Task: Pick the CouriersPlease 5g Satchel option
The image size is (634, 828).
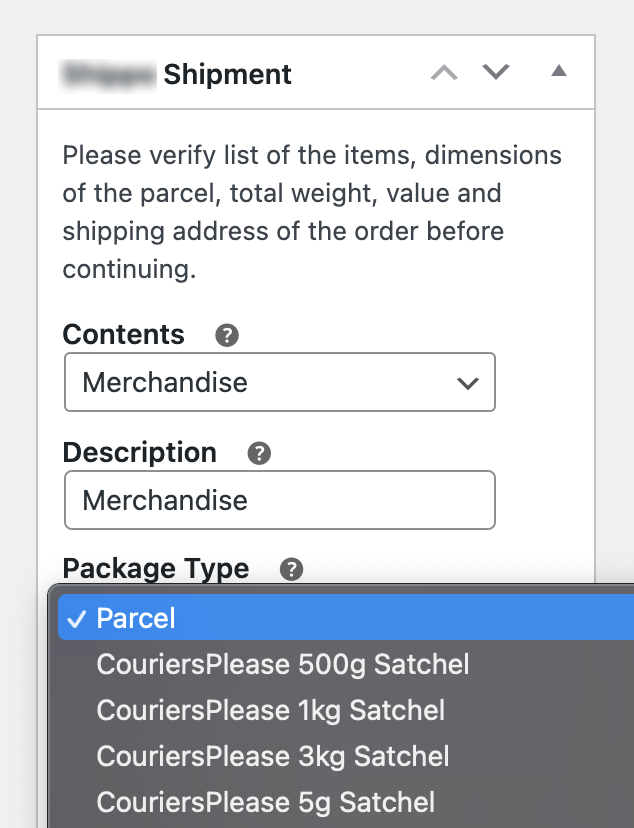Action: coord(265,802)
